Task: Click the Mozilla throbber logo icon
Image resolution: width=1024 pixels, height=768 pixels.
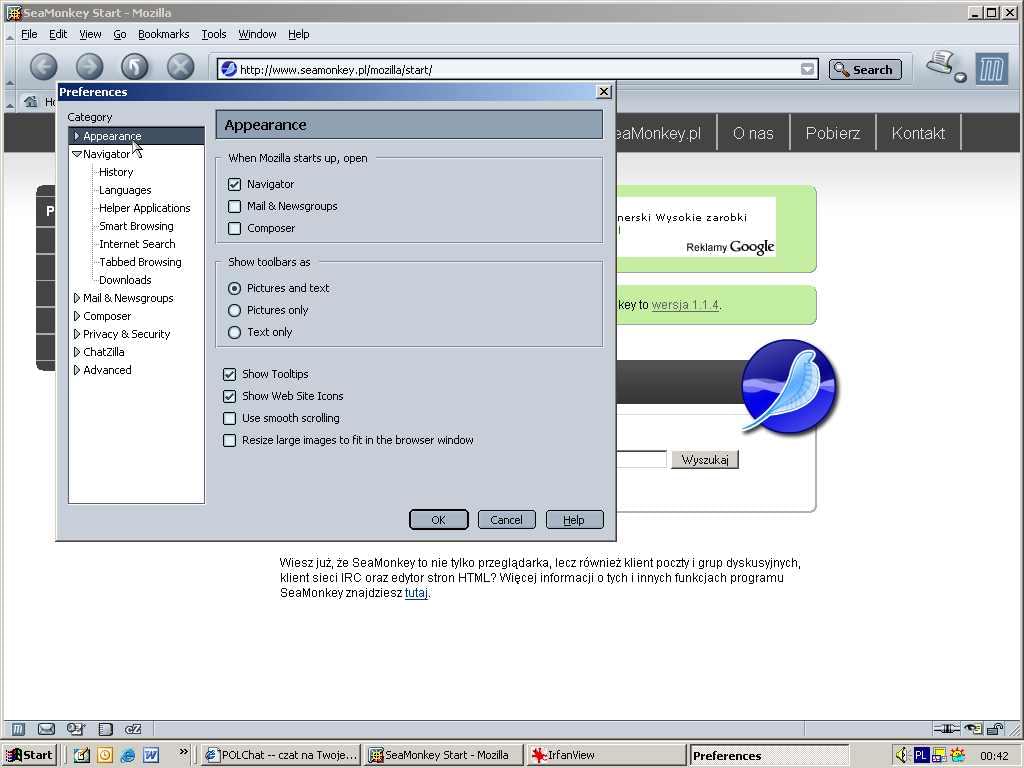Action: [x=991, y=69]
